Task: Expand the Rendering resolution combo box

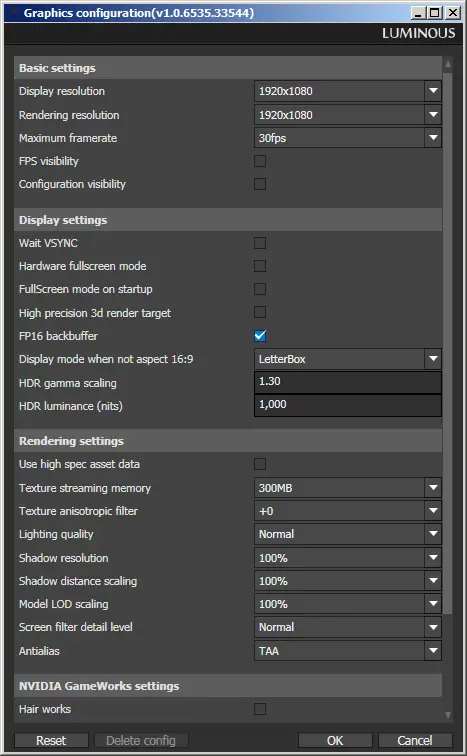Action: pos(347,115)
